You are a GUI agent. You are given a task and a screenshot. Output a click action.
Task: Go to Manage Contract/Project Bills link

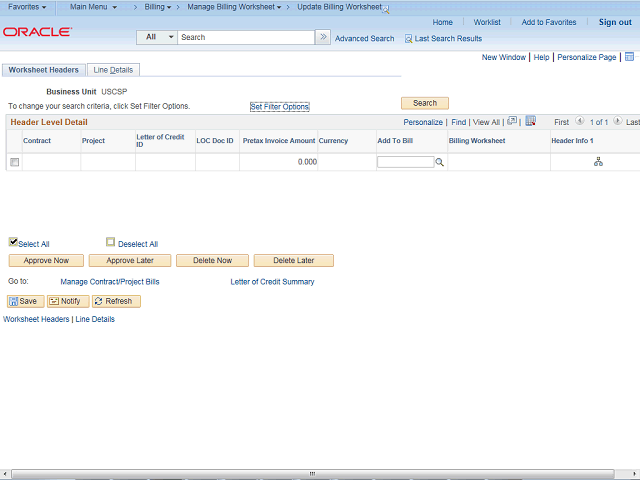click(110, 282)
